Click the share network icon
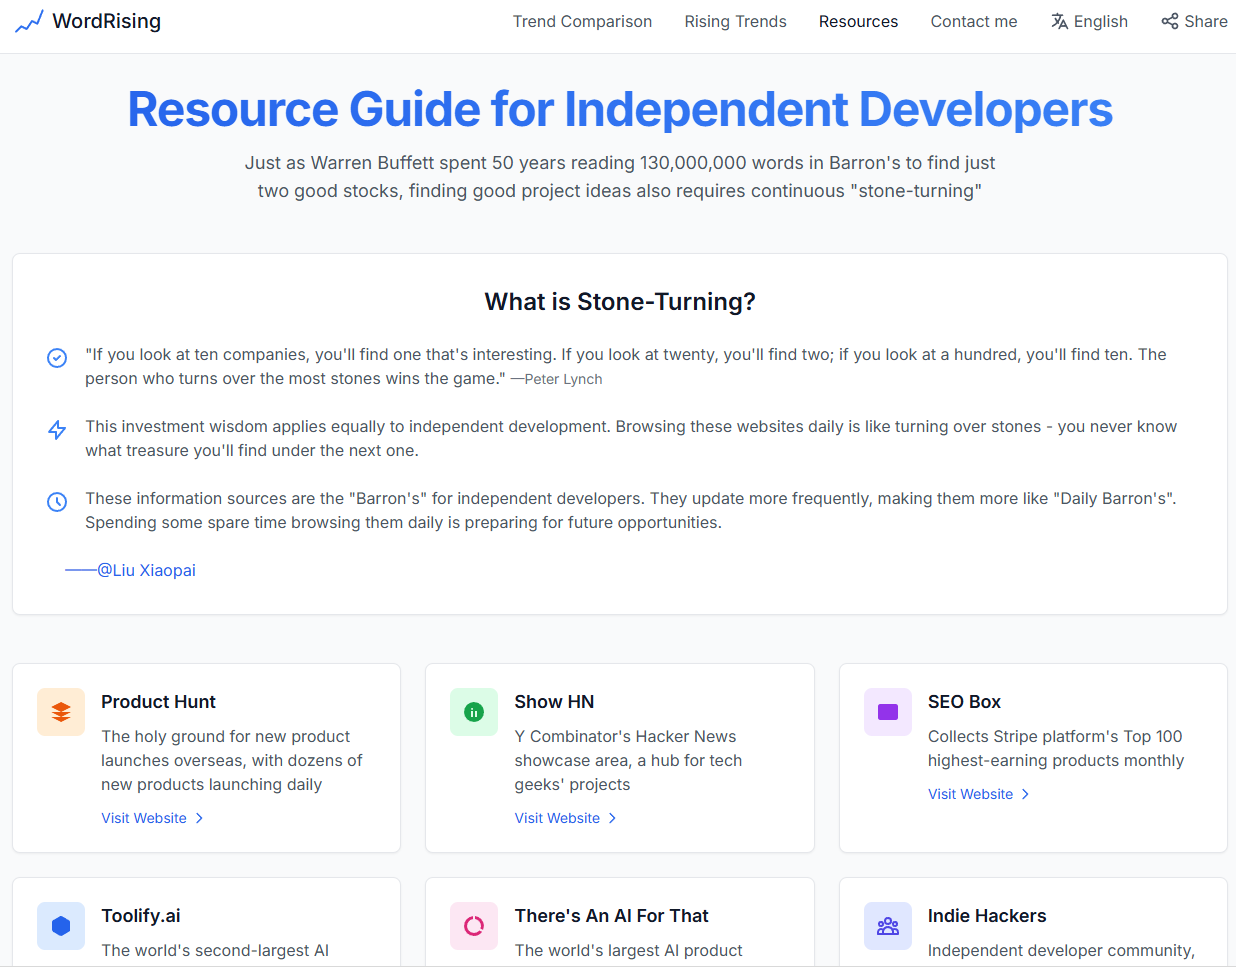 tap(1170, 21)
